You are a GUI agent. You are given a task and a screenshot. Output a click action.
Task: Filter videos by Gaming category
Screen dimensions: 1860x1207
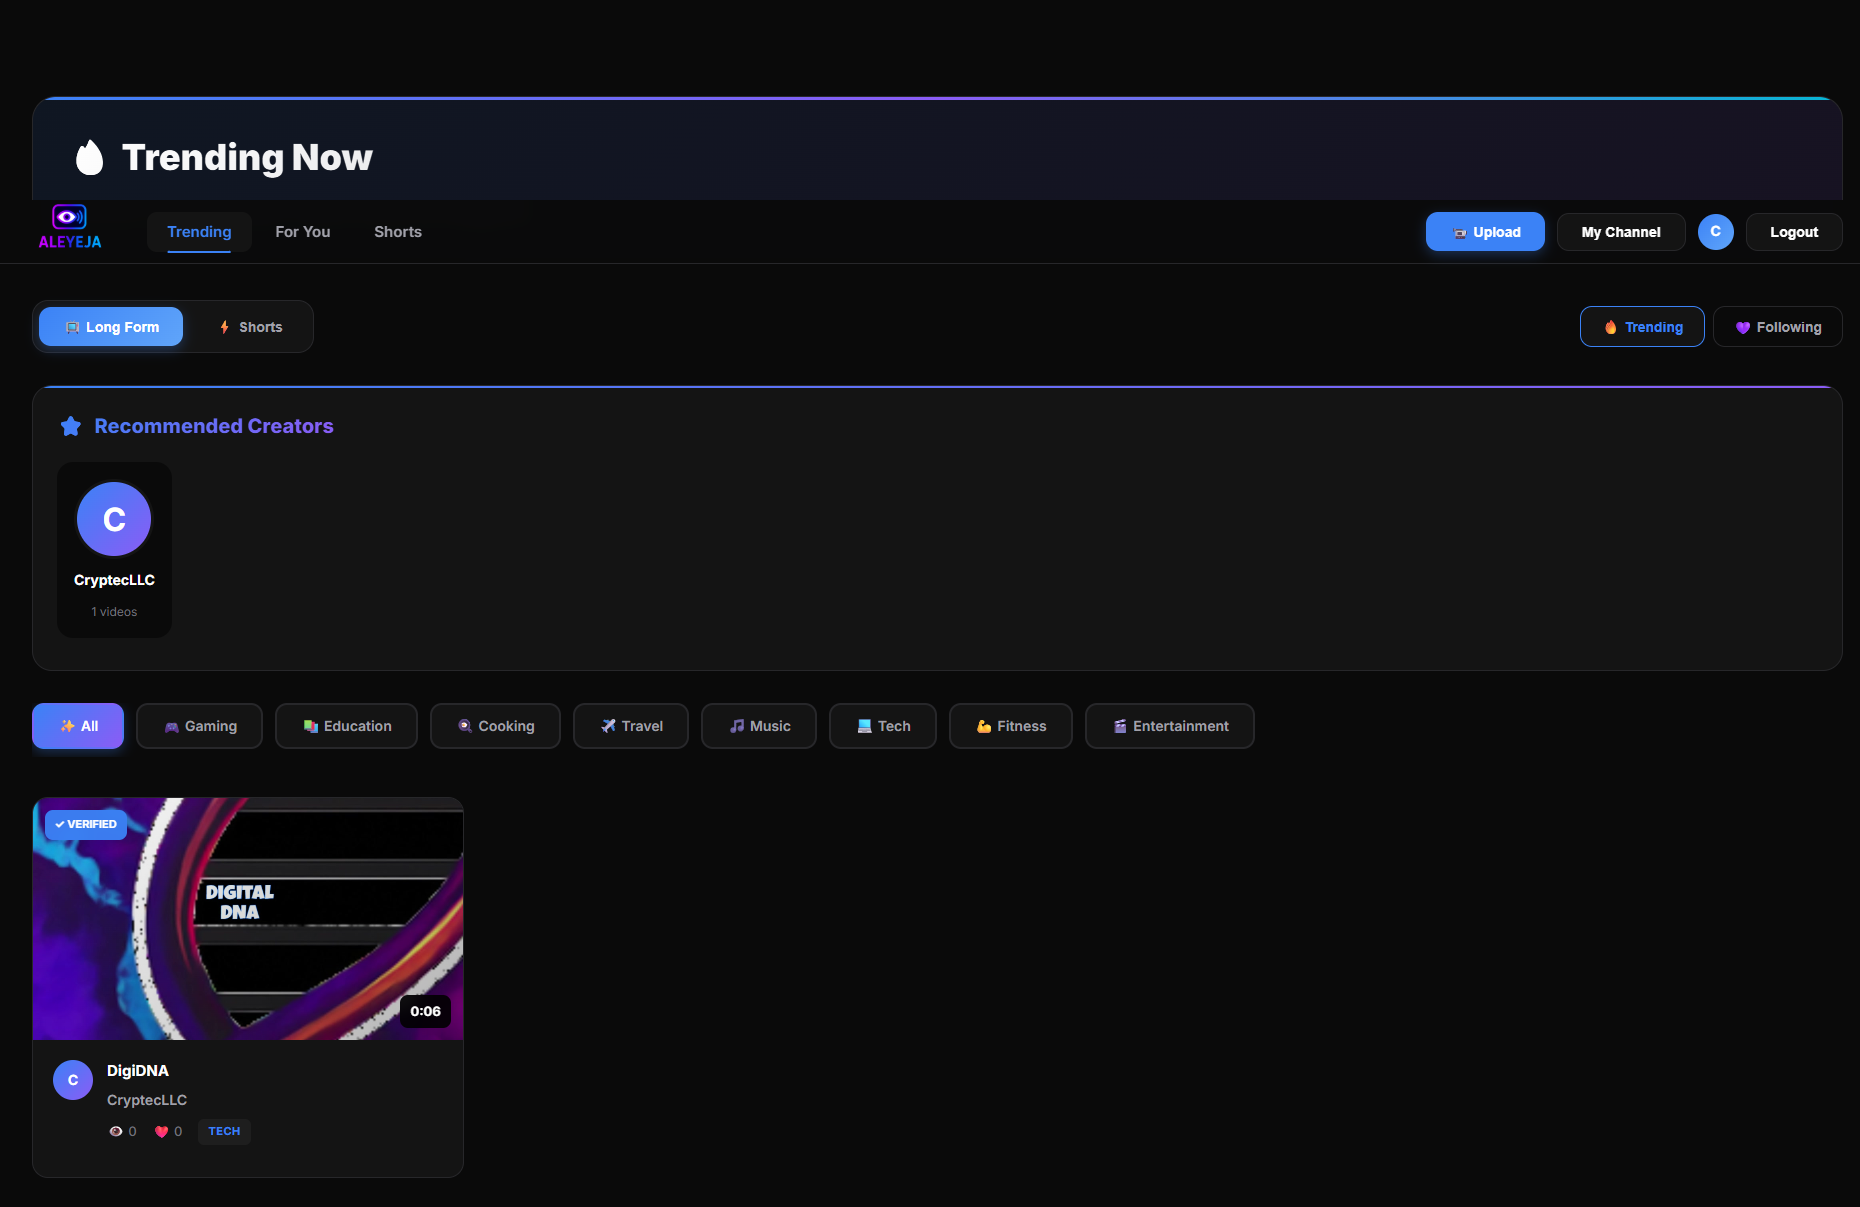click(x=199, y=726)
